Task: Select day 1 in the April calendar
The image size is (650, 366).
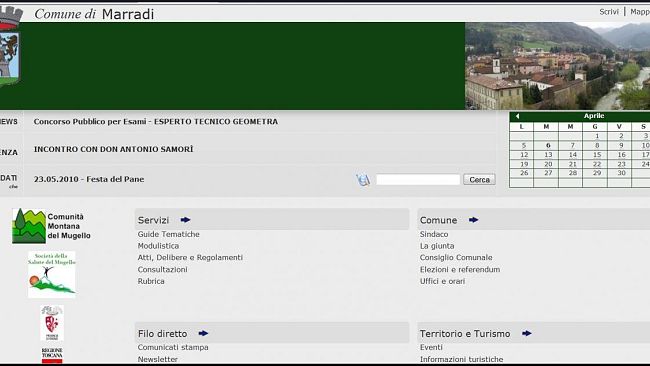Action: point(597,136)
